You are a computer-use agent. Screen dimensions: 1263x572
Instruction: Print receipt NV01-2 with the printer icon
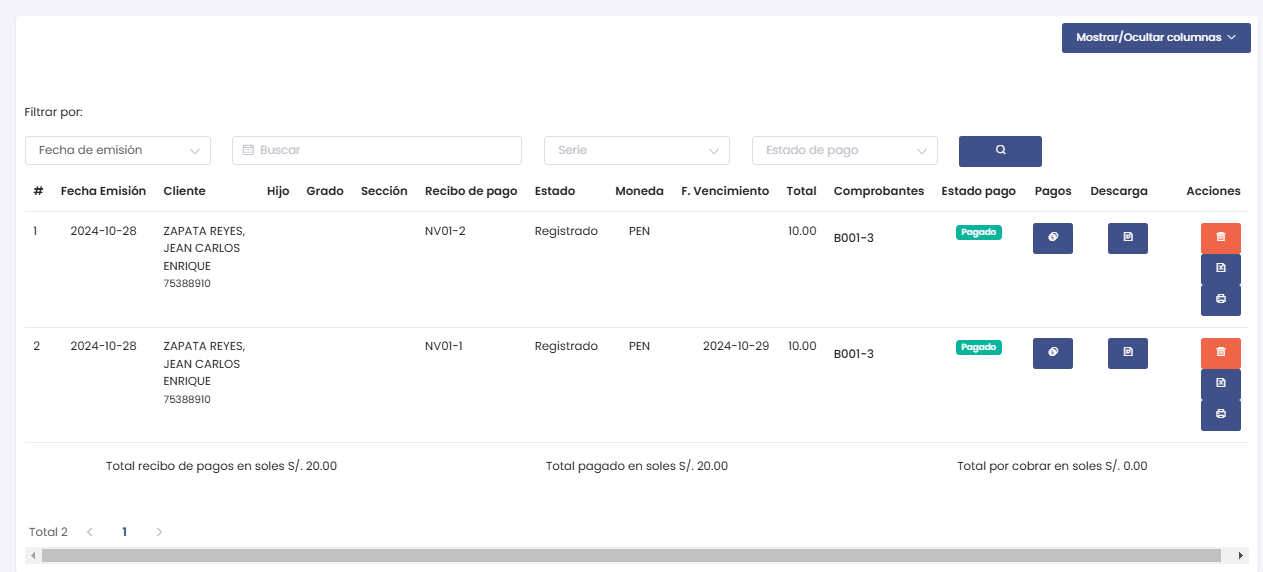pyautogui.click(x=1220, y=300)
